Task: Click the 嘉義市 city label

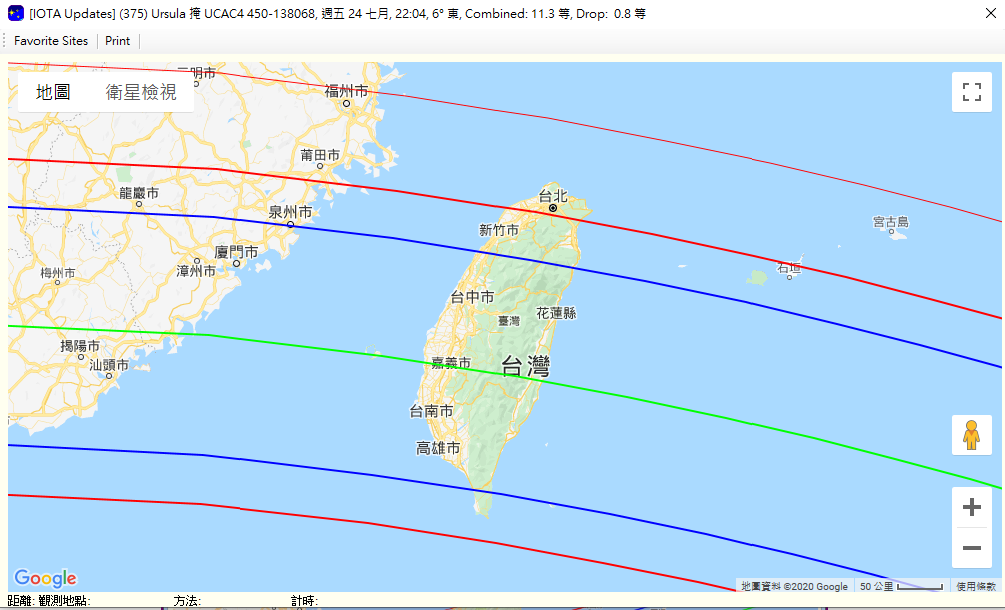Action: coord(451,363)
